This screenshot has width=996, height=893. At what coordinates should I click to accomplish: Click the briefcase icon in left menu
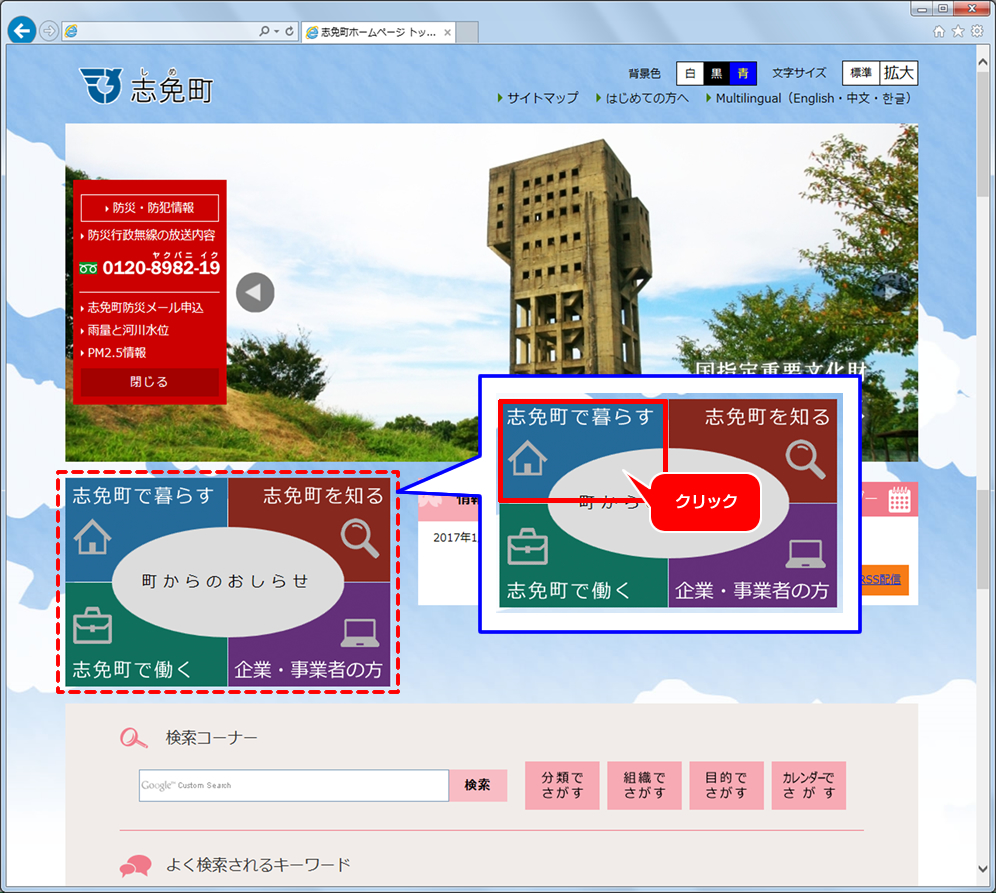(x=93, y=626)
